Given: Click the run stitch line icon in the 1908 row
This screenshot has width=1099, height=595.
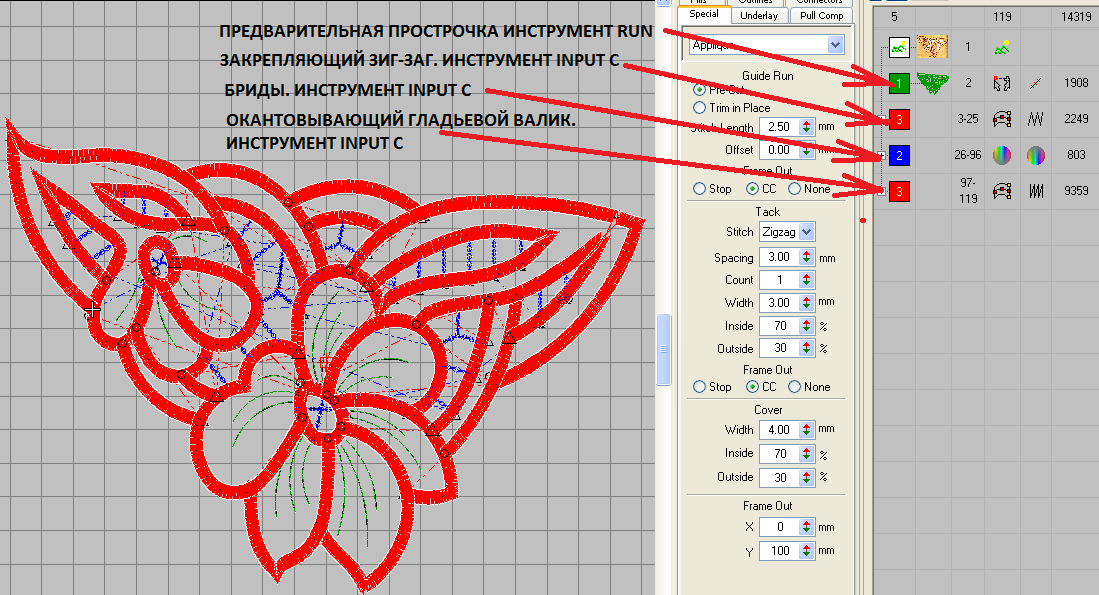Looking at the screenshot, I should pos(1036,83).
